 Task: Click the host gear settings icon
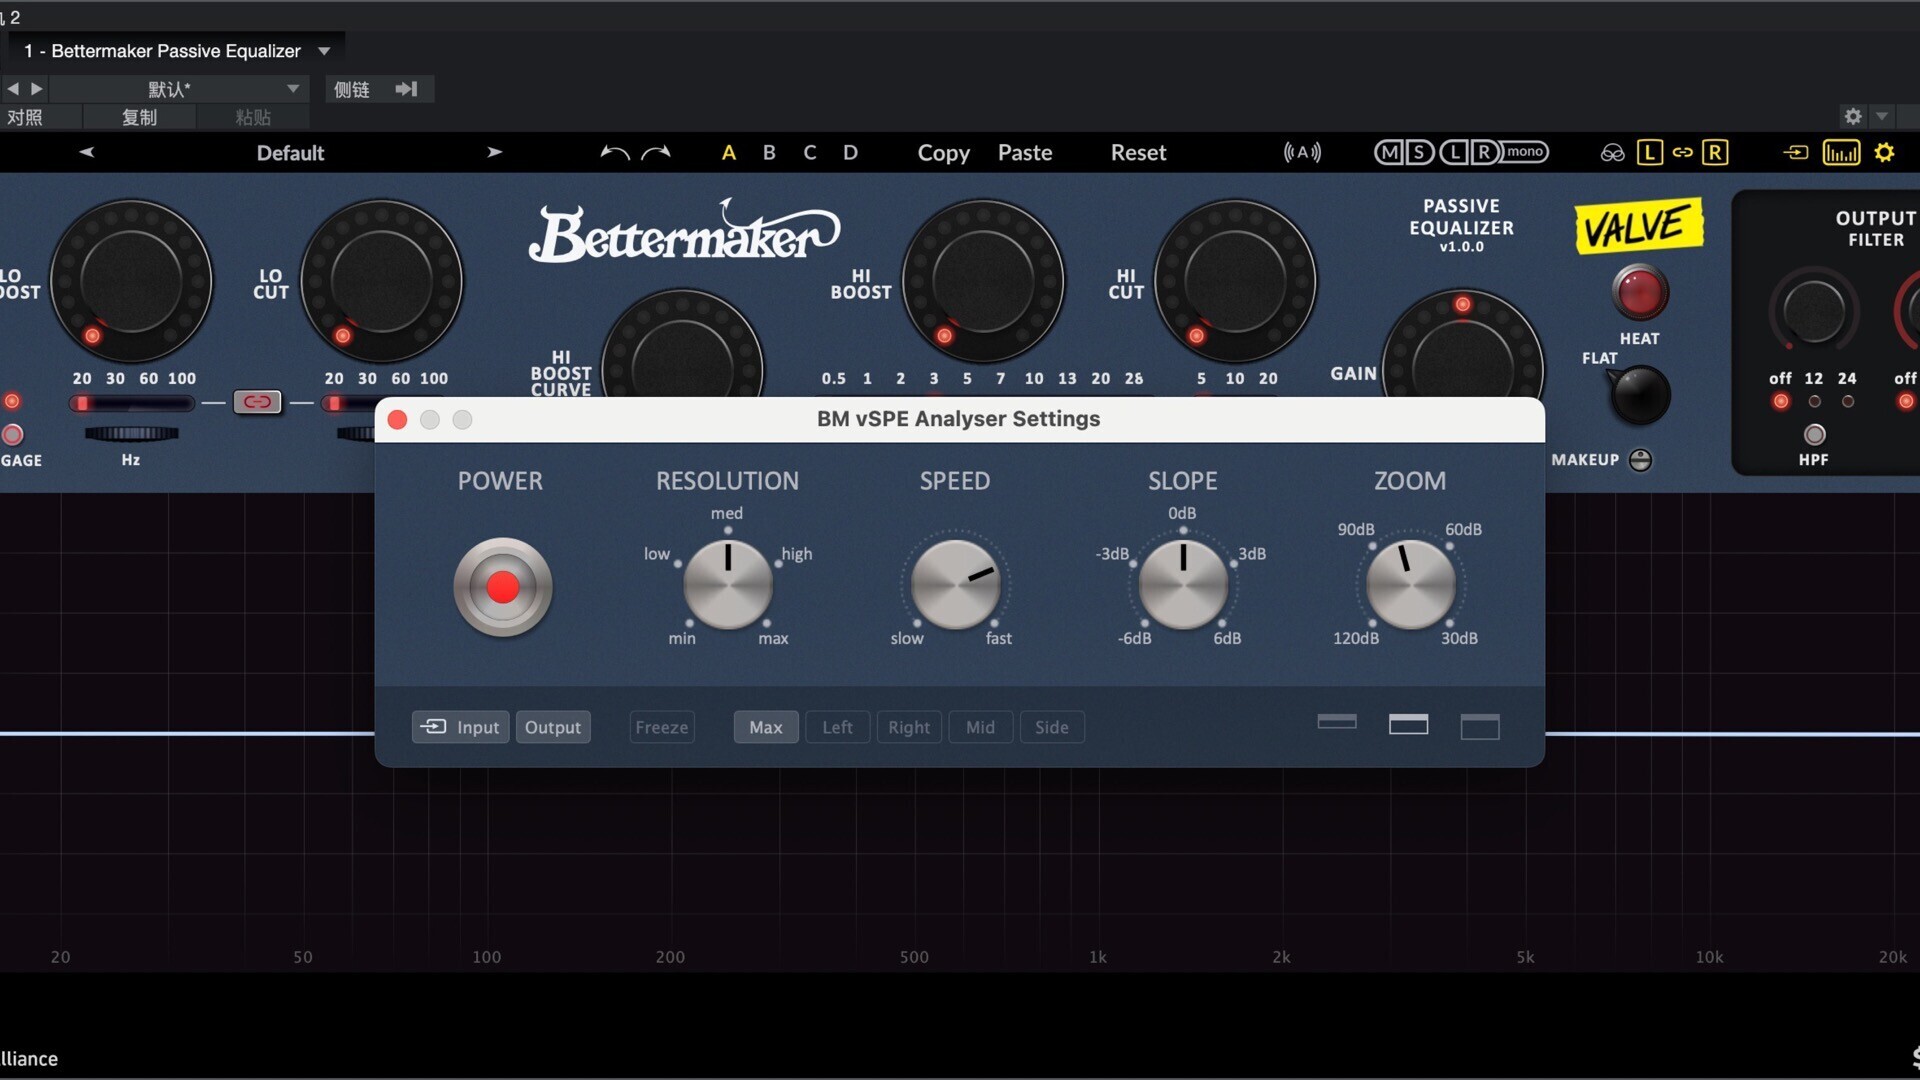click(1852, 116)
